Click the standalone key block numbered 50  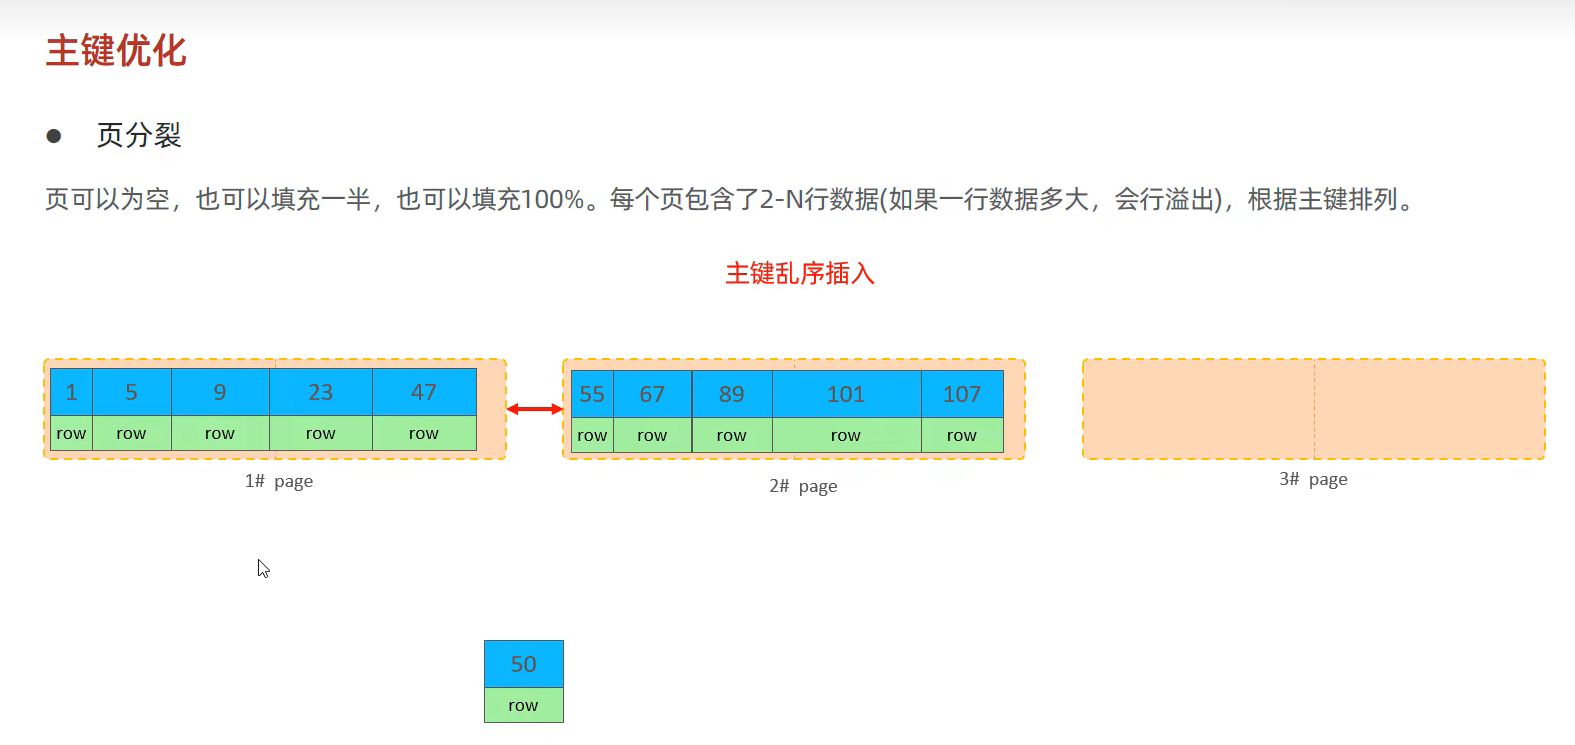(x=523, y=664)
